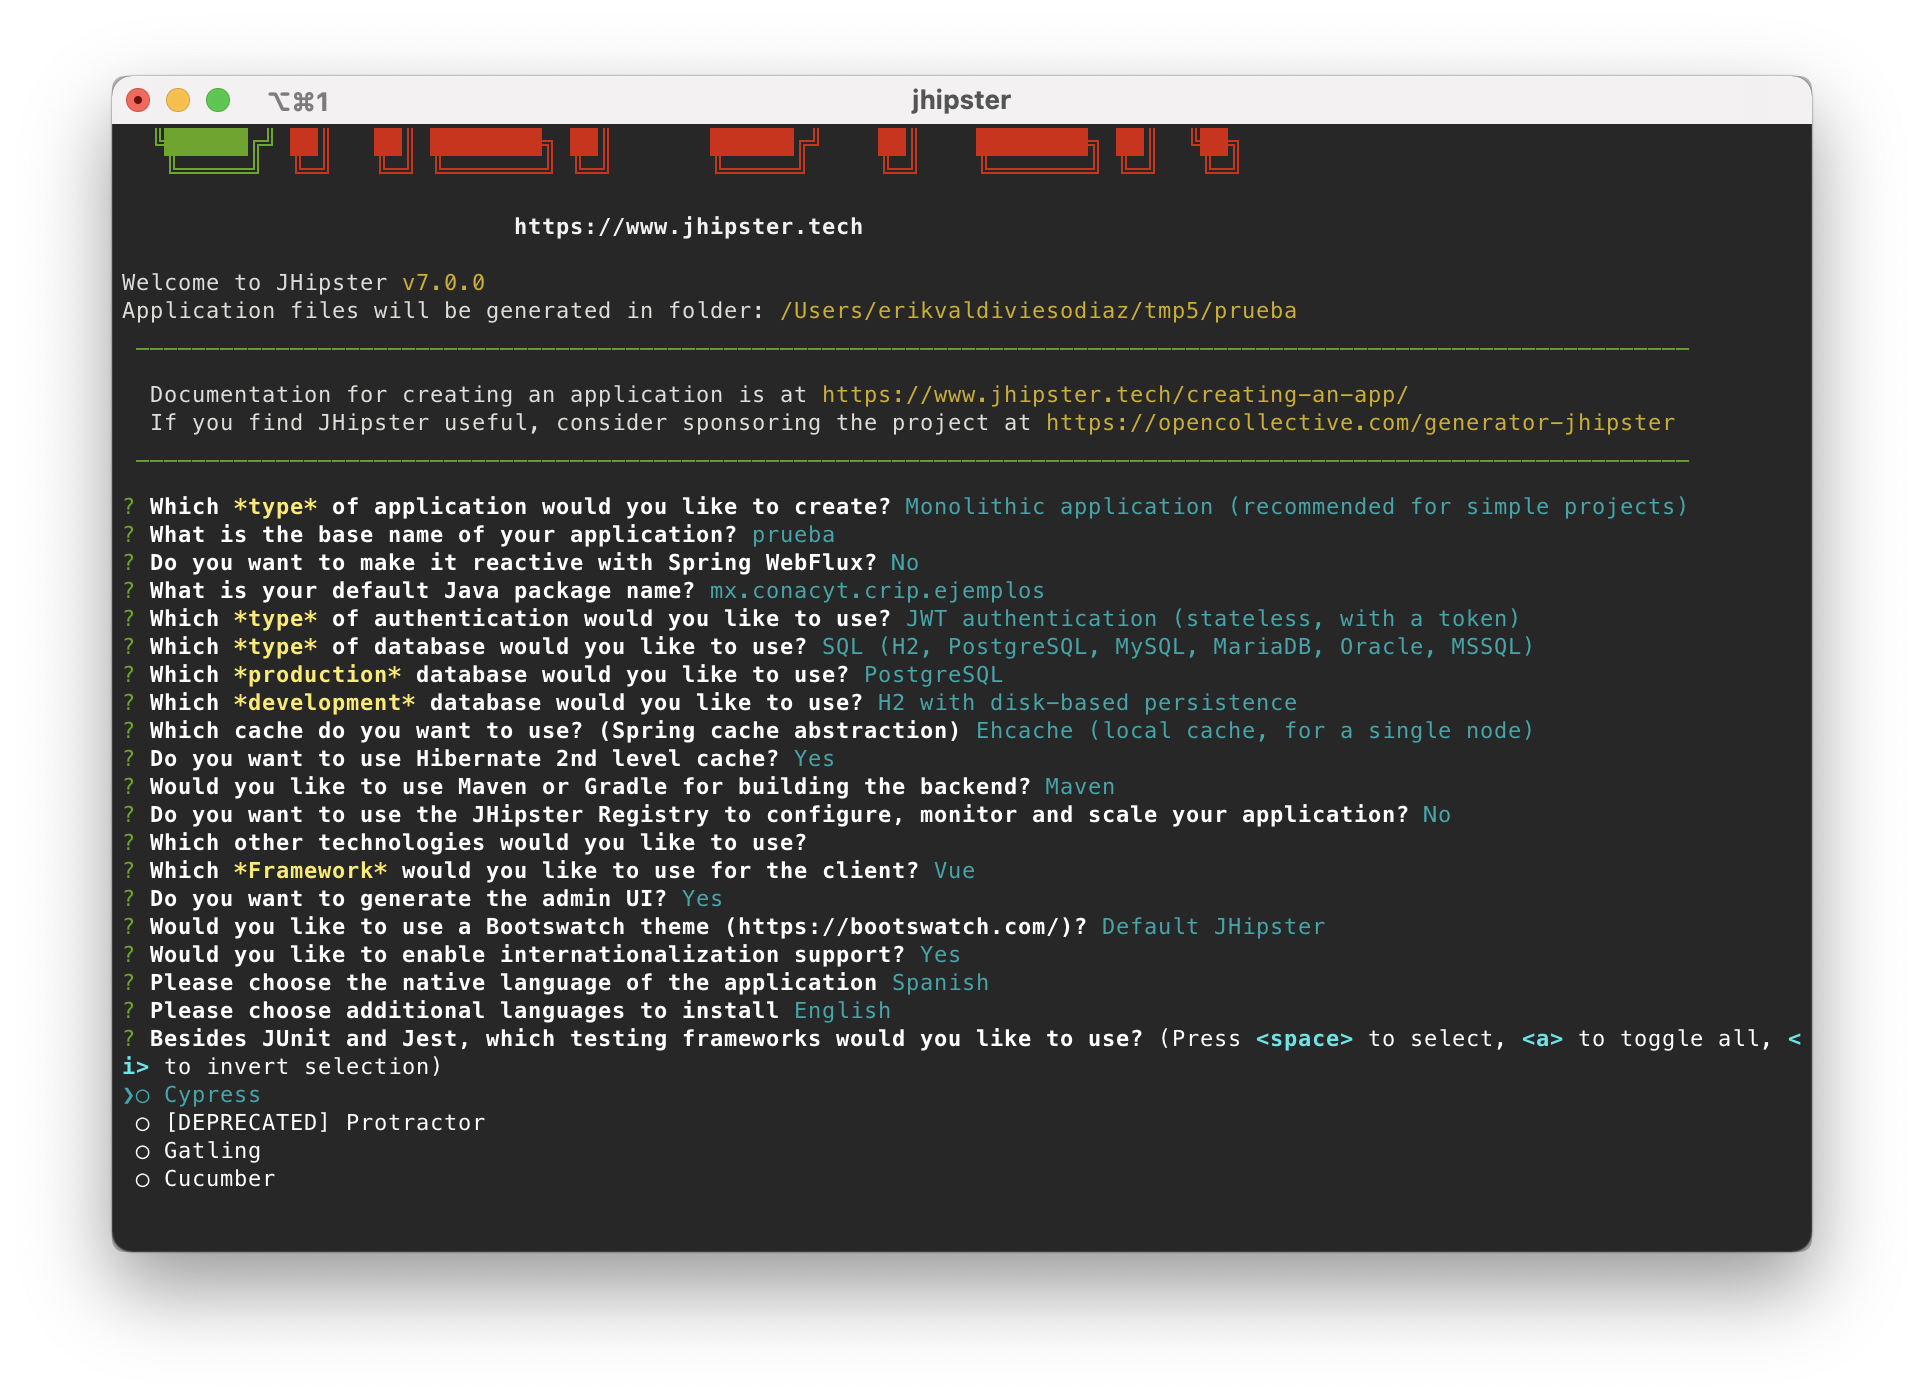
Task: Click the green JHipster ASCII logo block
Action: coord(213,150)
